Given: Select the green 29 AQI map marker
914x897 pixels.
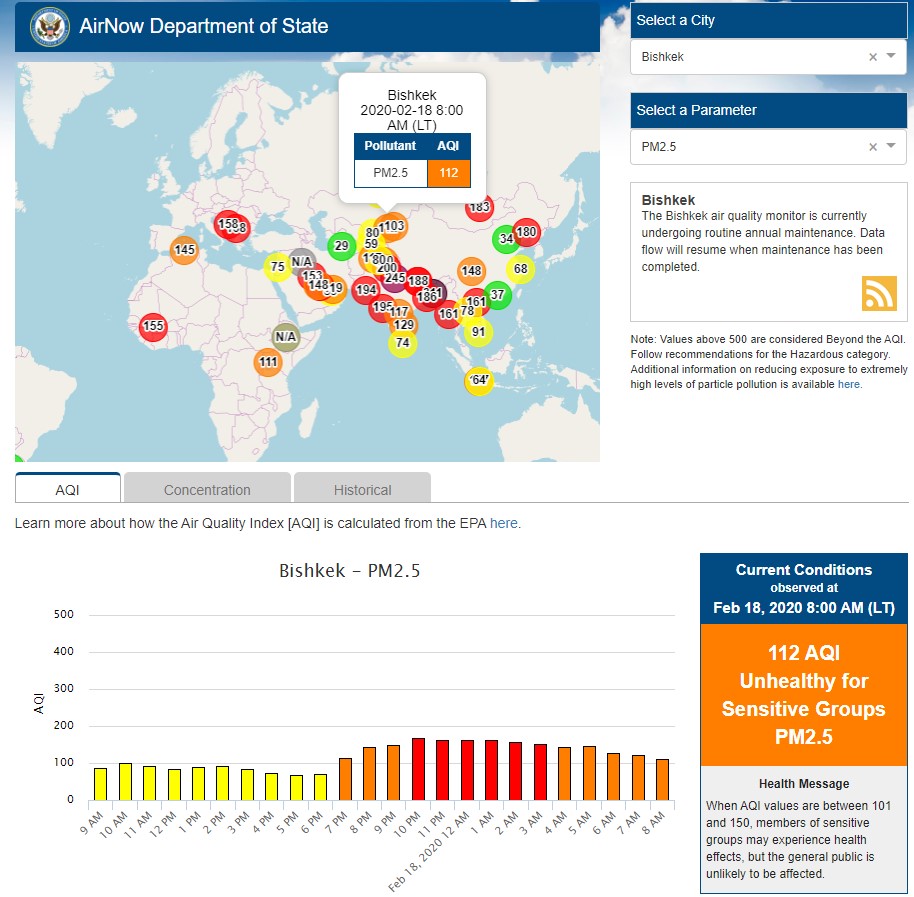Looking at the screenshot, I should (x=341, y=245).
